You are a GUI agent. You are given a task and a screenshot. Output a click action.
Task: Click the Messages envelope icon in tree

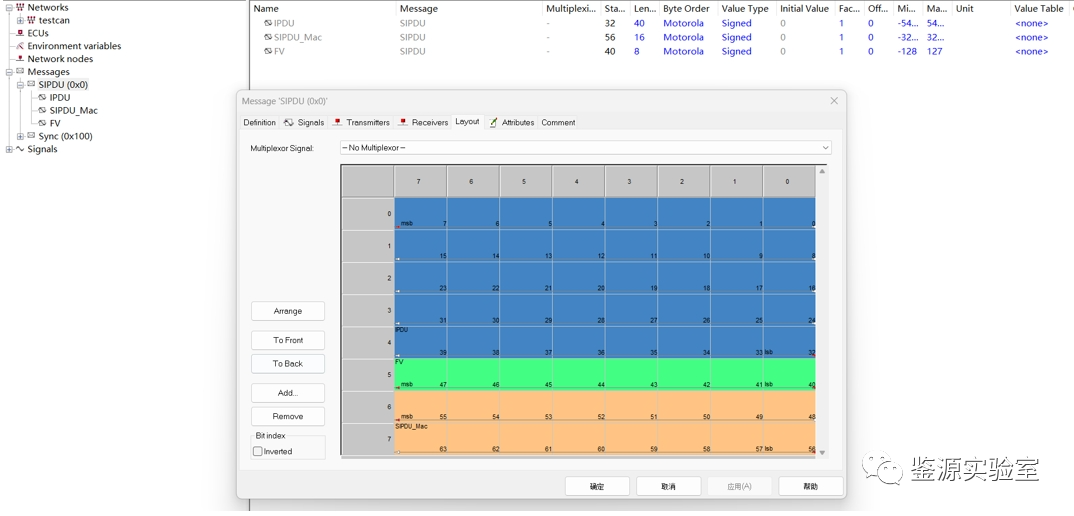point(20,72)
